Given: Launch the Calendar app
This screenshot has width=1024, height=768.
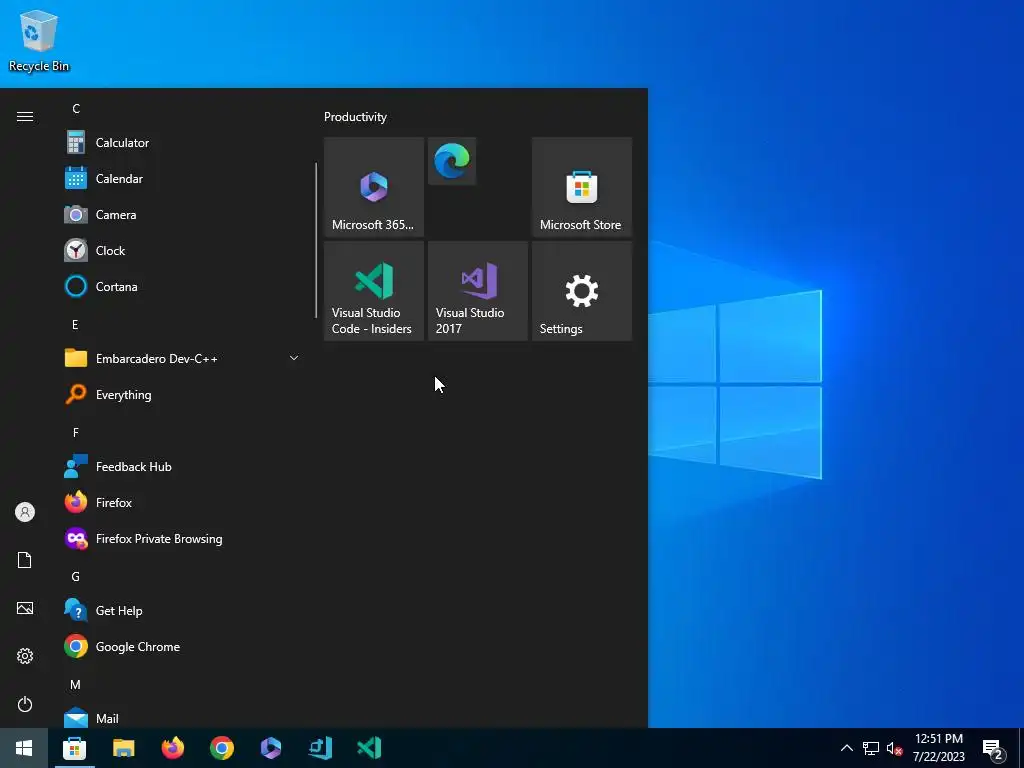Looking at the screenshot, I should point(183,178).
